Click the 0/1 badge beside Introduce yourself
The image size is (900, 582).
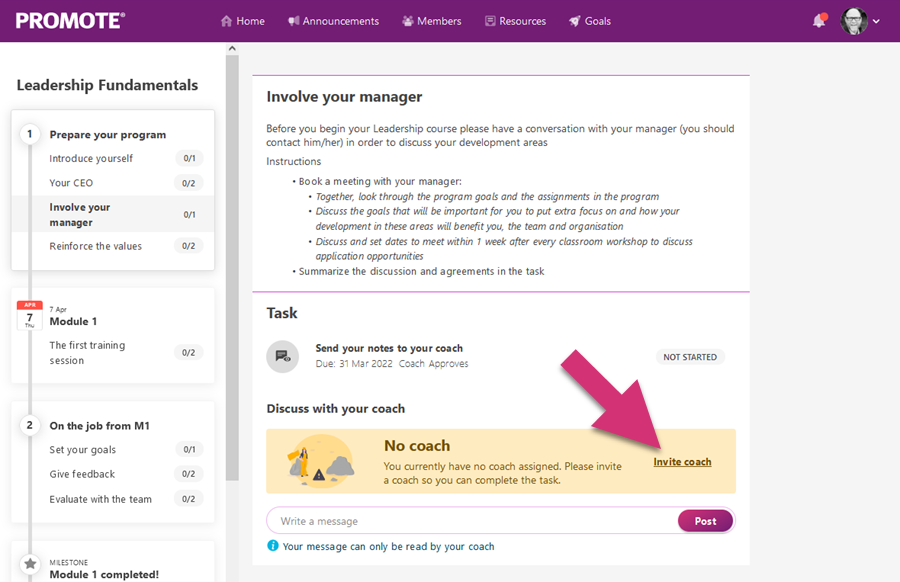point(189,158)
